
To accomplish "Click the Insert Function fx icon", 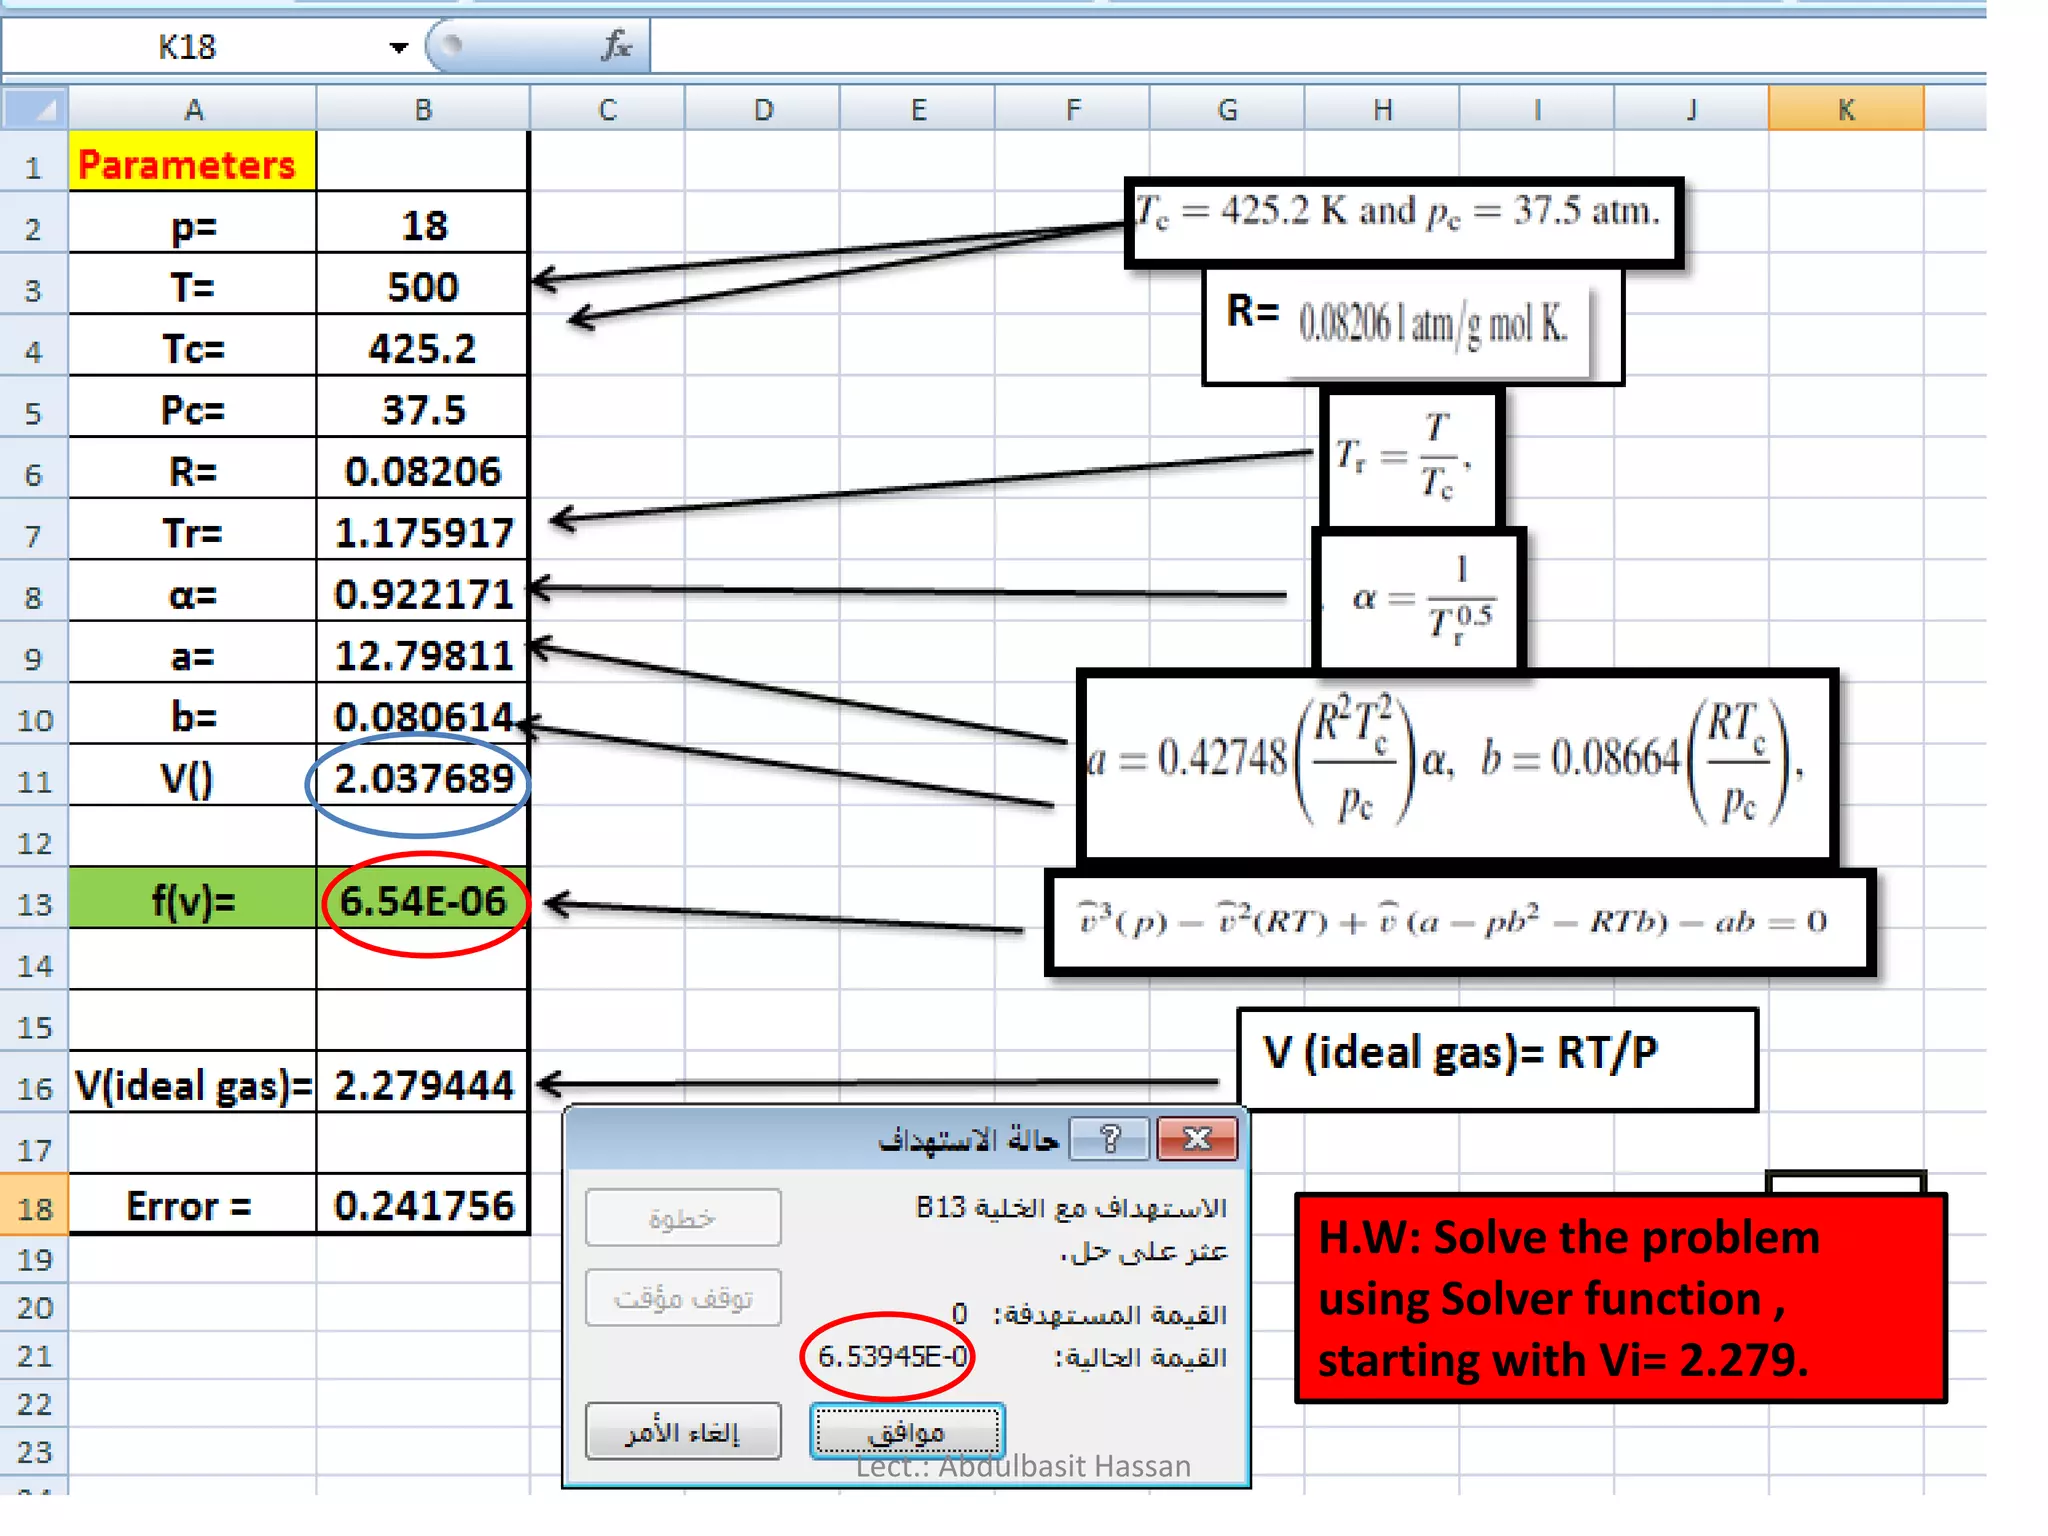I will (x=617, y=45).
